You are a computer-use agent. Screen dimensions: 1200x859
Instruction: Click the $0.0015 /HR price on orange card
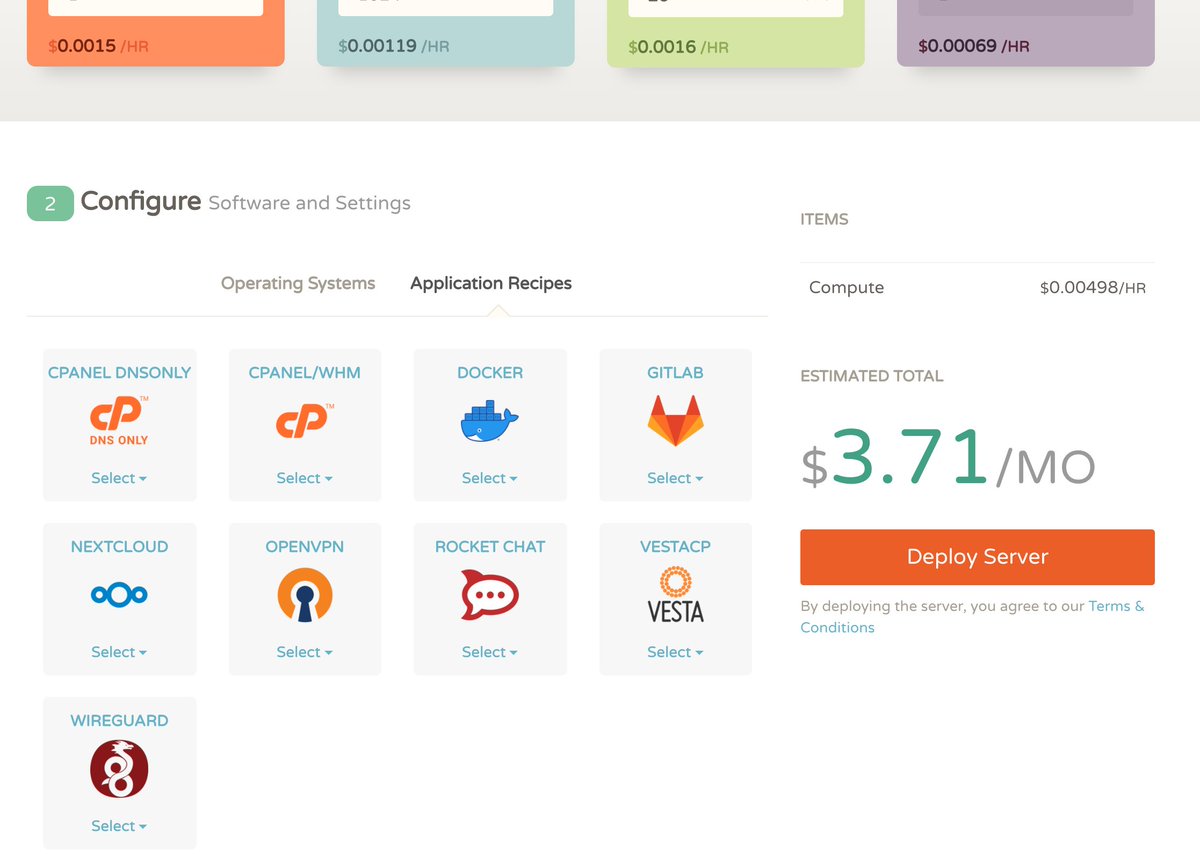pyautogui.click(x=98, y=46)
